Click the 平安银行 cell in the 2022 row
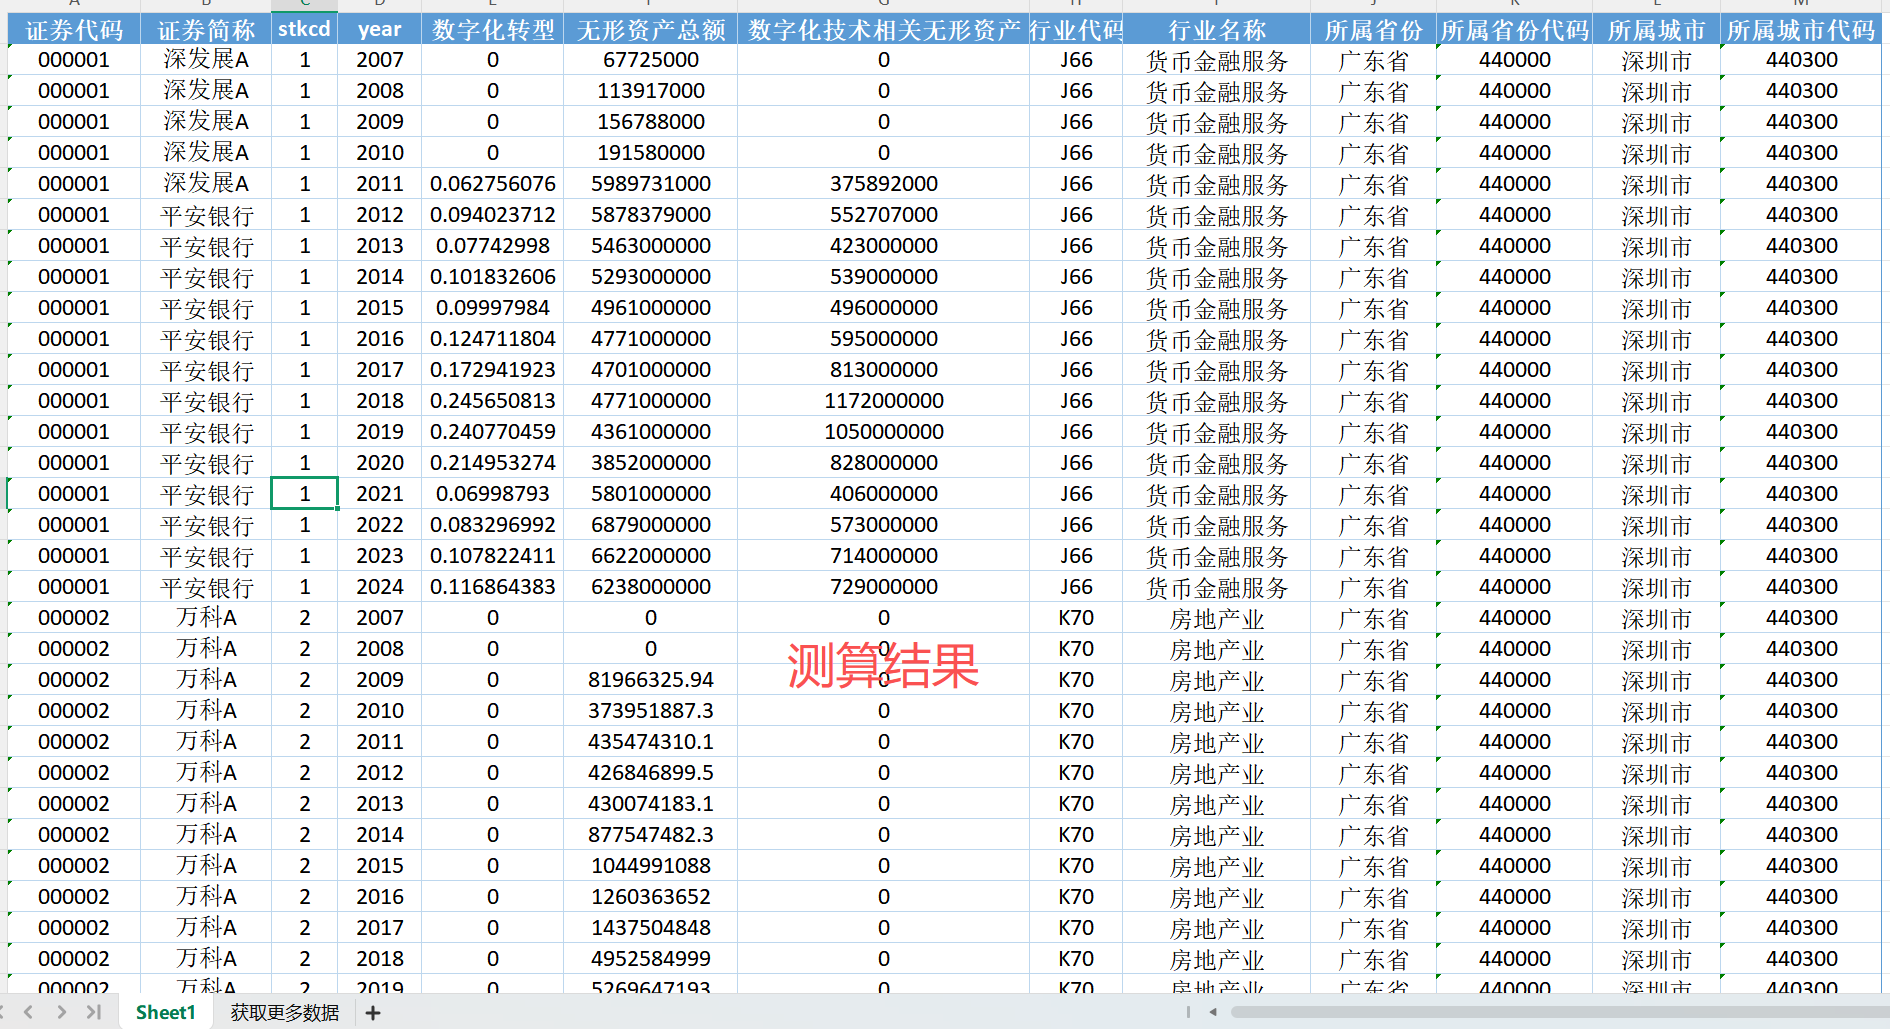This screenshot has height=1029, width=1890. [206, 525]
